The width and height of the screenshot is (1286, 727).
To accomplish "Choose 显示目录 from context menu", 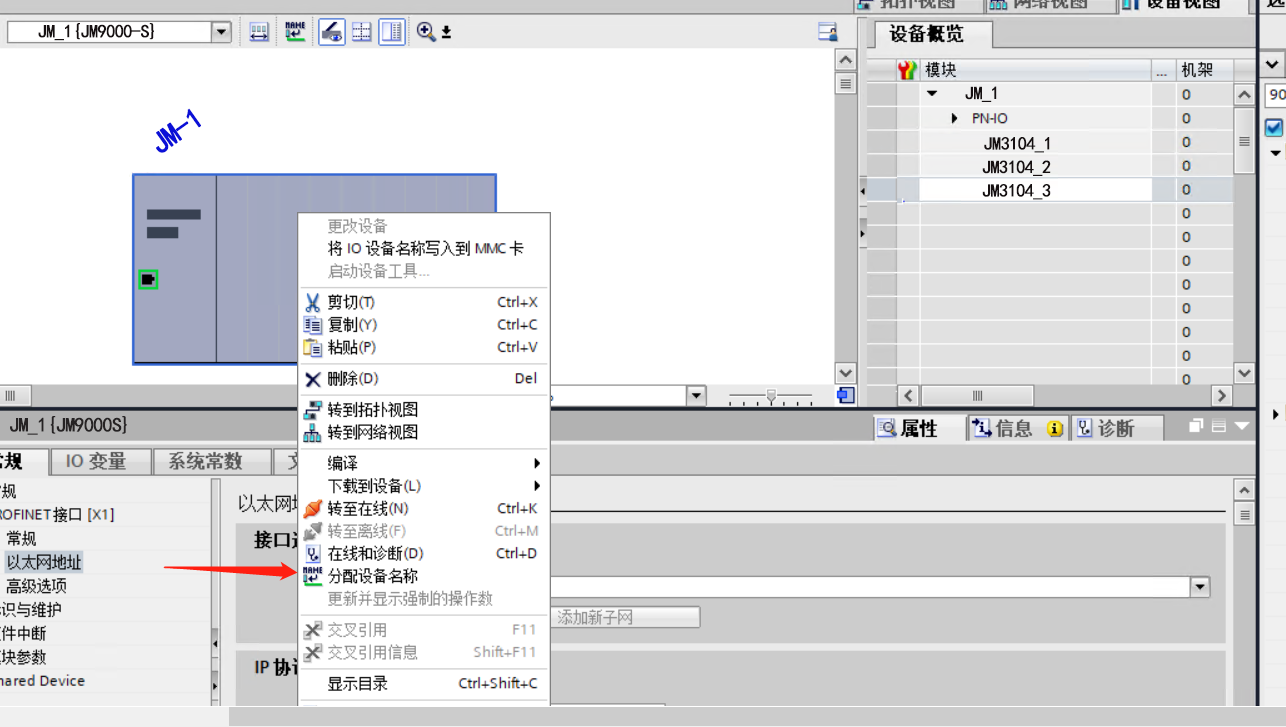I will click(x=424, y=684).
